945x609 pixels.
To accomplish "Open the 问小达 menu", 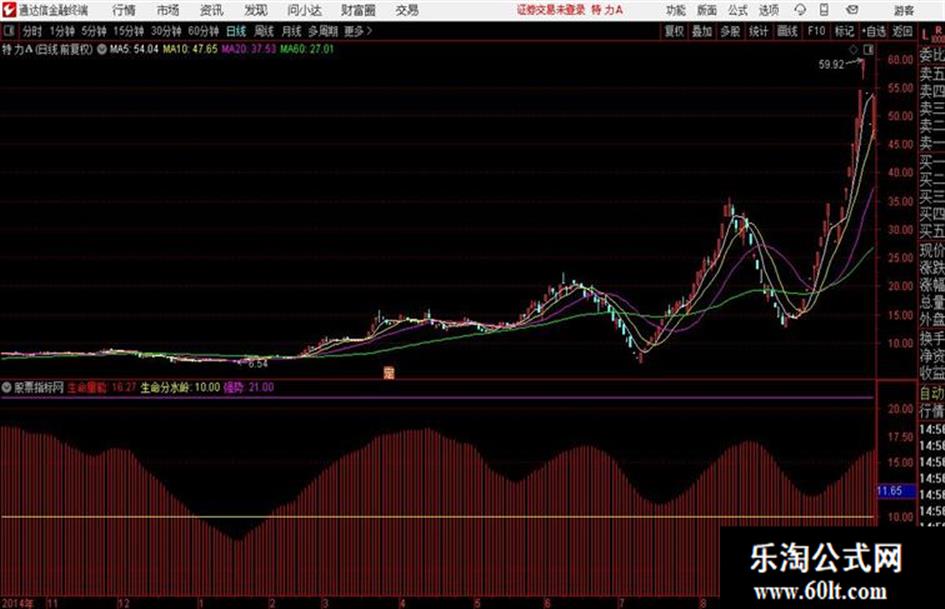I will tap(304, 10).
